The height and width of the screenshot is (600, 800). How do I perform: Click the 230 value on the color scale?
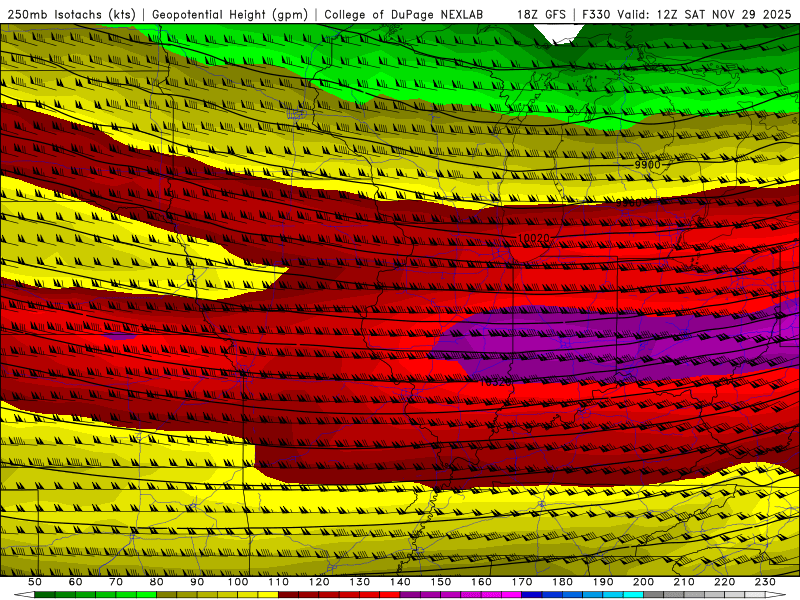765,582
